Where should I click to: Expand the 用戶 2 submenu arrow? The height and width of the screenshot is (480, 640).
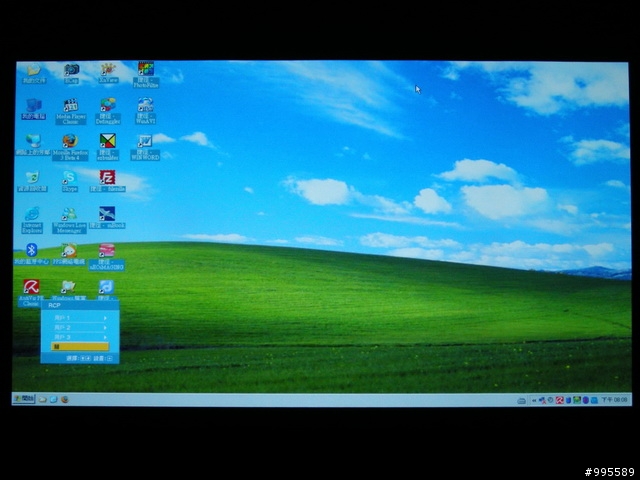105,328
